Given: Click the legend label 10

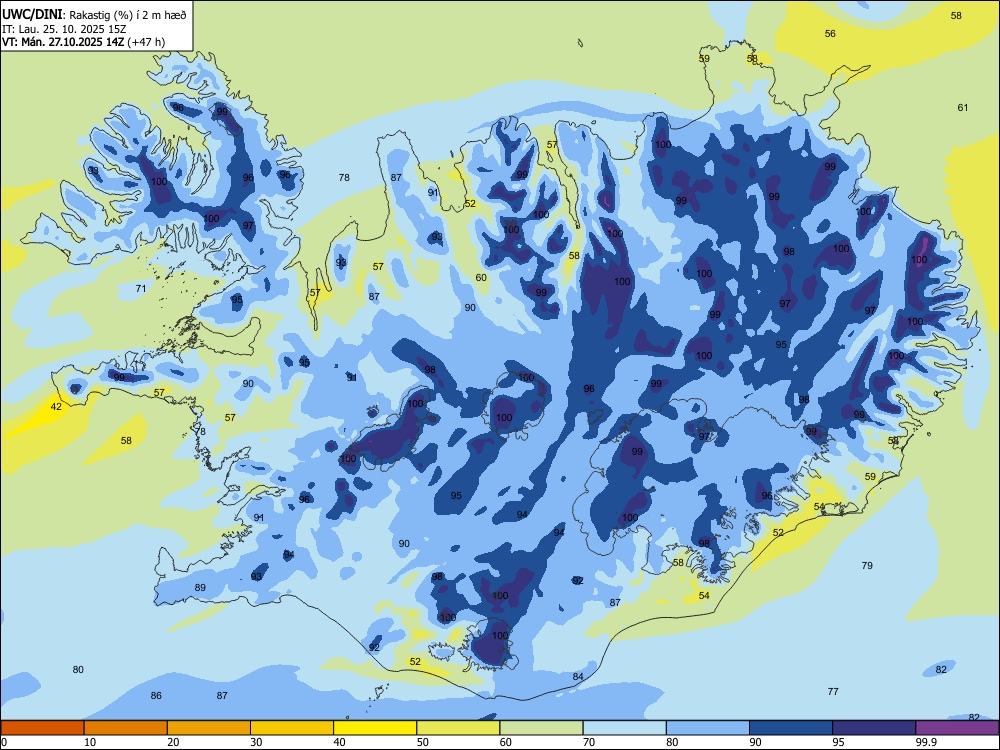Looking at the screenshot, I should click(90, 742).
